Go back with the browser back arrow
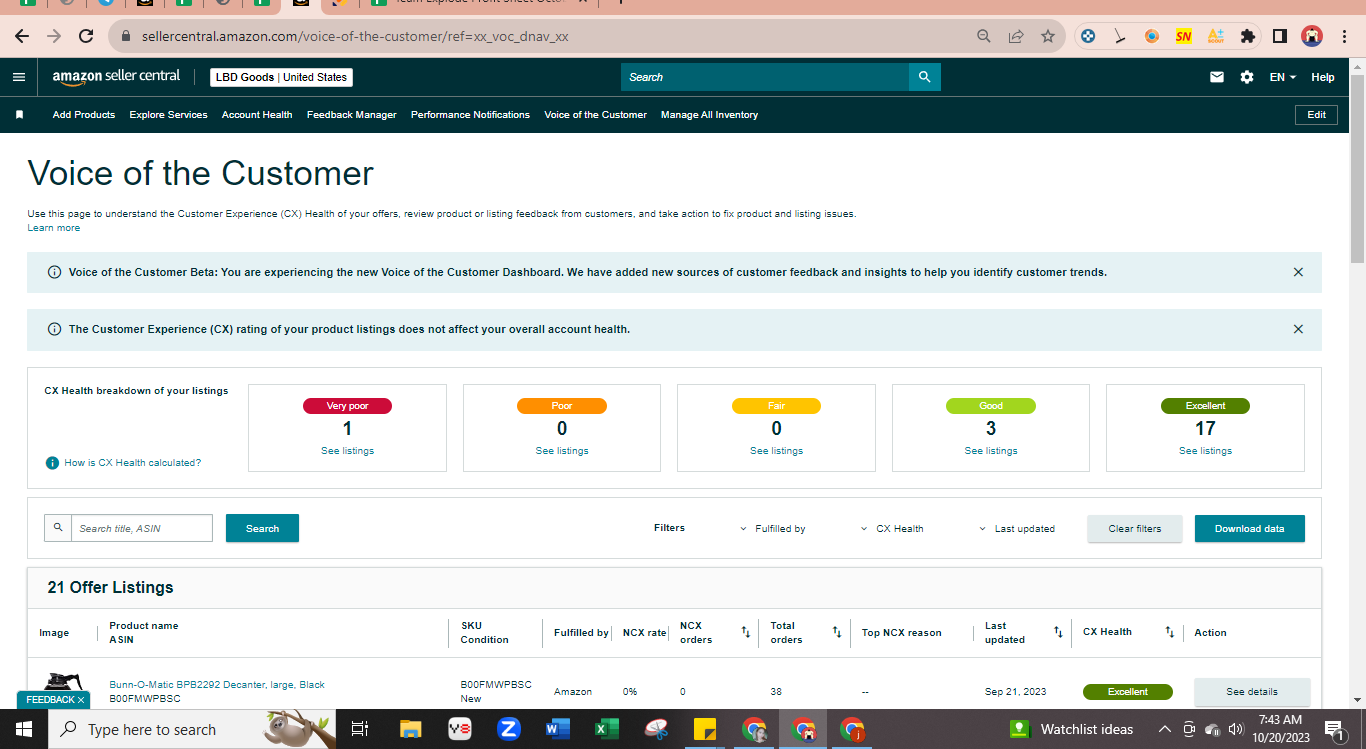 [22, 36]
